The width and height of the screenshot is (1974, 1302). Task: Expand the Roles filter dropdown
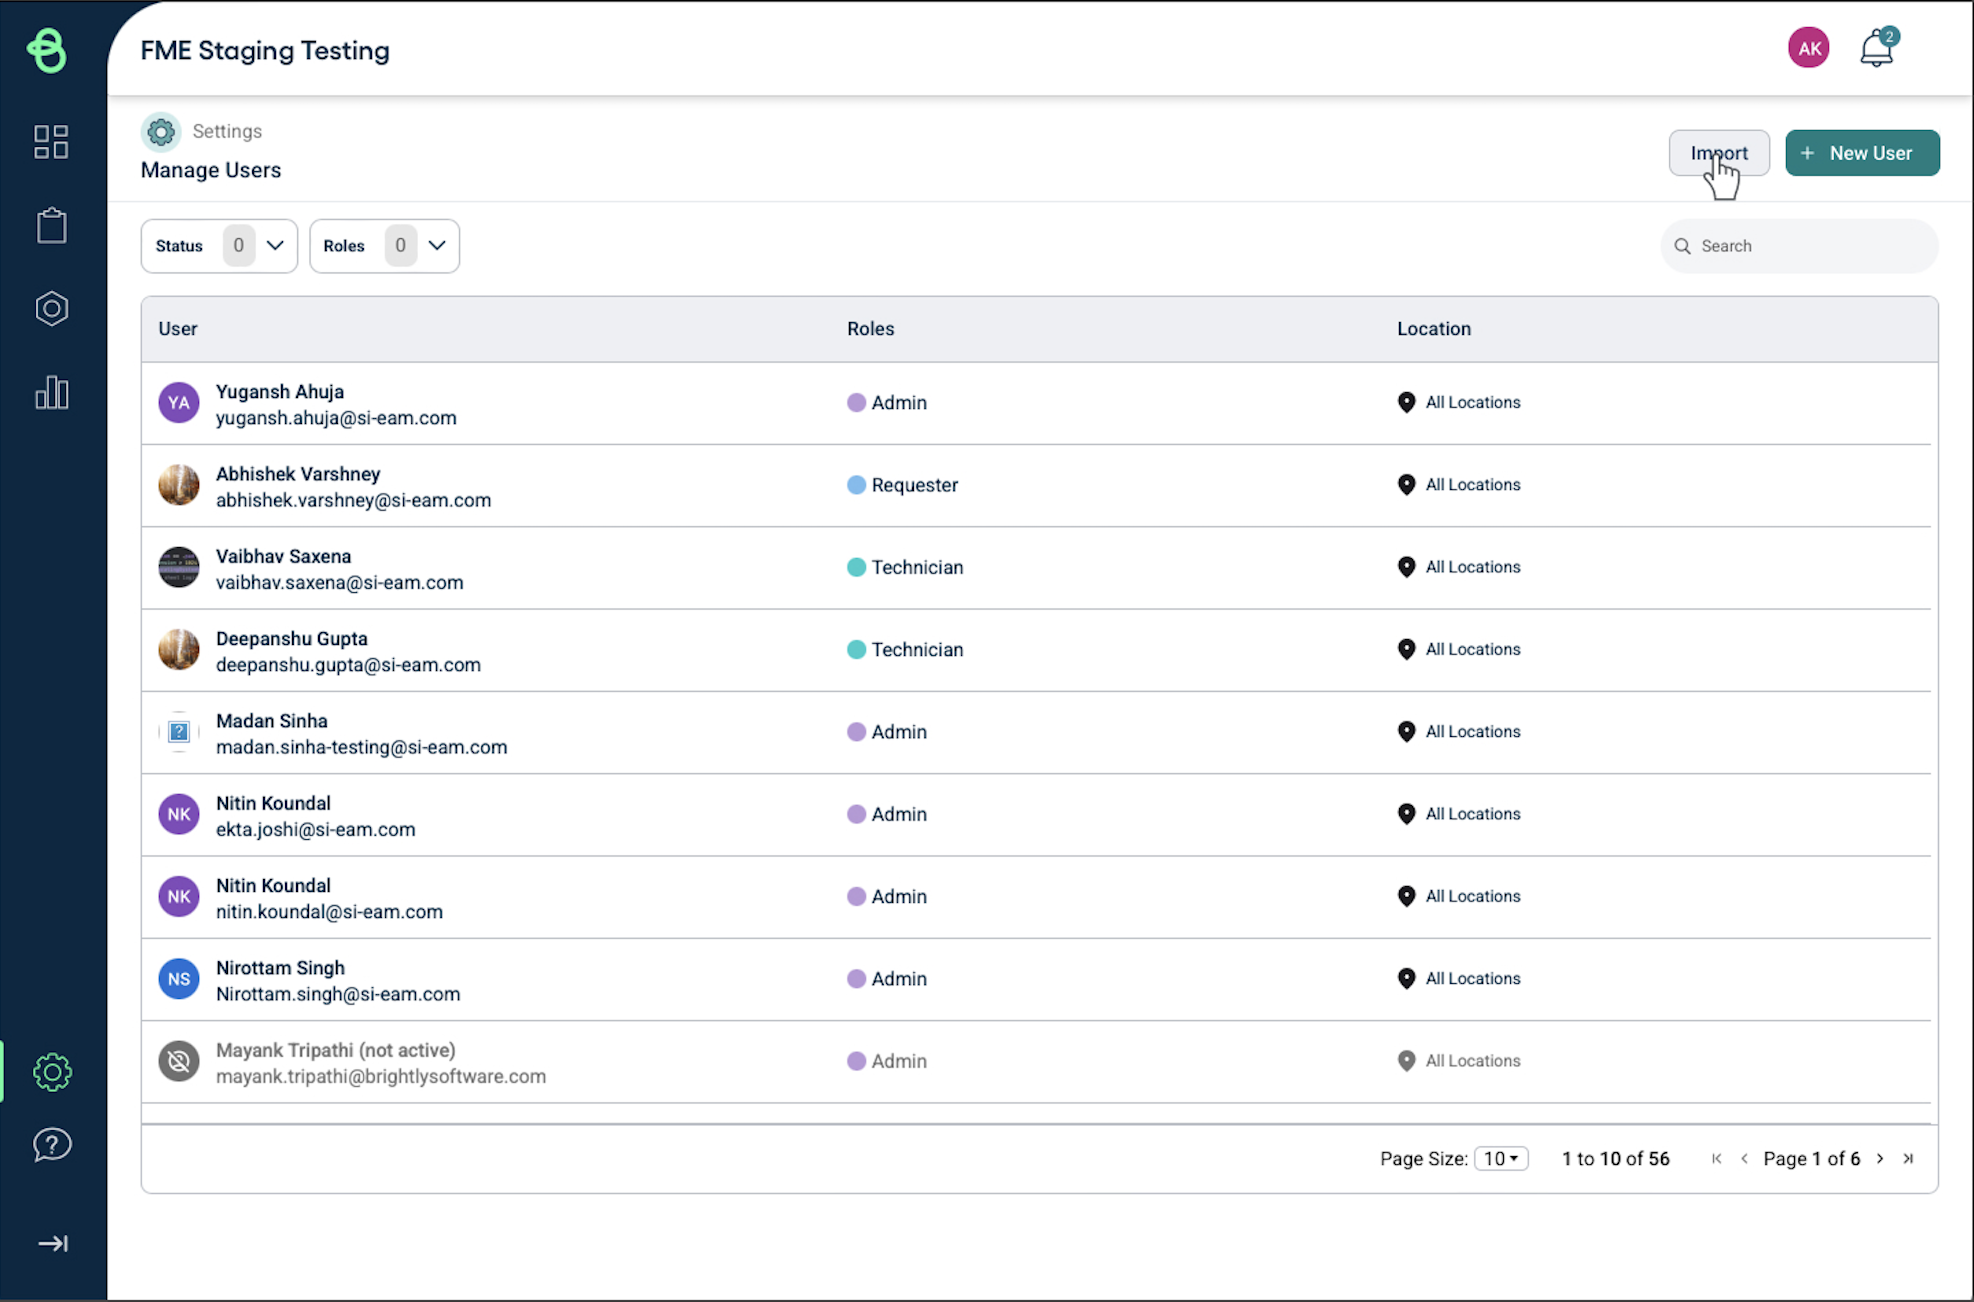click(x=384, y=246)
